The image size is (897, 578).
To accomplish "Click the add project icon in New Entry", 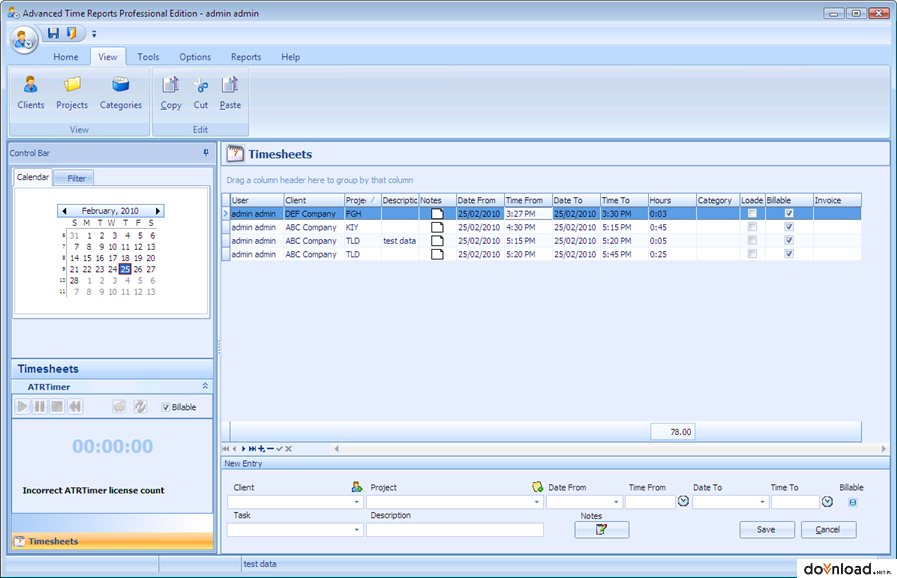I will tap(537, 487).
